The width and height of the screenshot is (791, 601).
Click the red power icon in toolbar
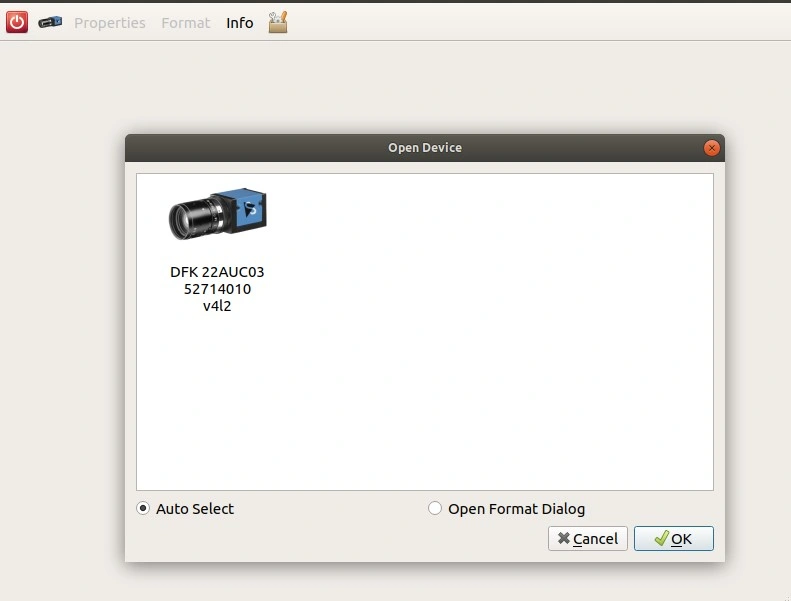tap(17, 22)
